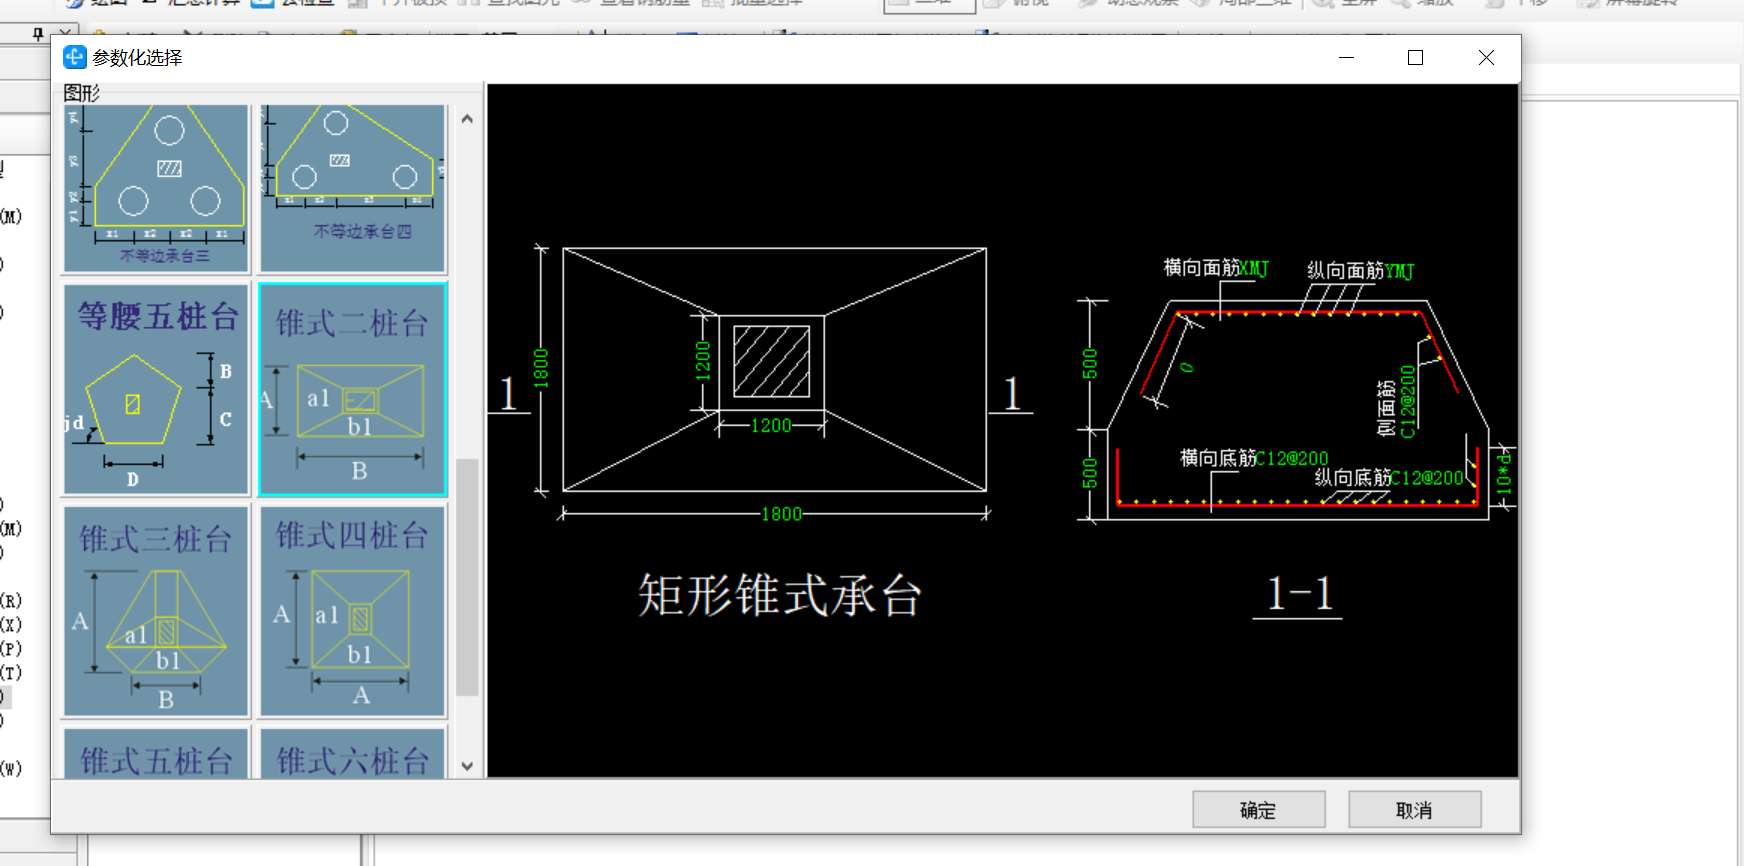Click the 矩形锥式承台 drawing title
The width and height of the screenshot is (1744, 866).
(780, 596)
